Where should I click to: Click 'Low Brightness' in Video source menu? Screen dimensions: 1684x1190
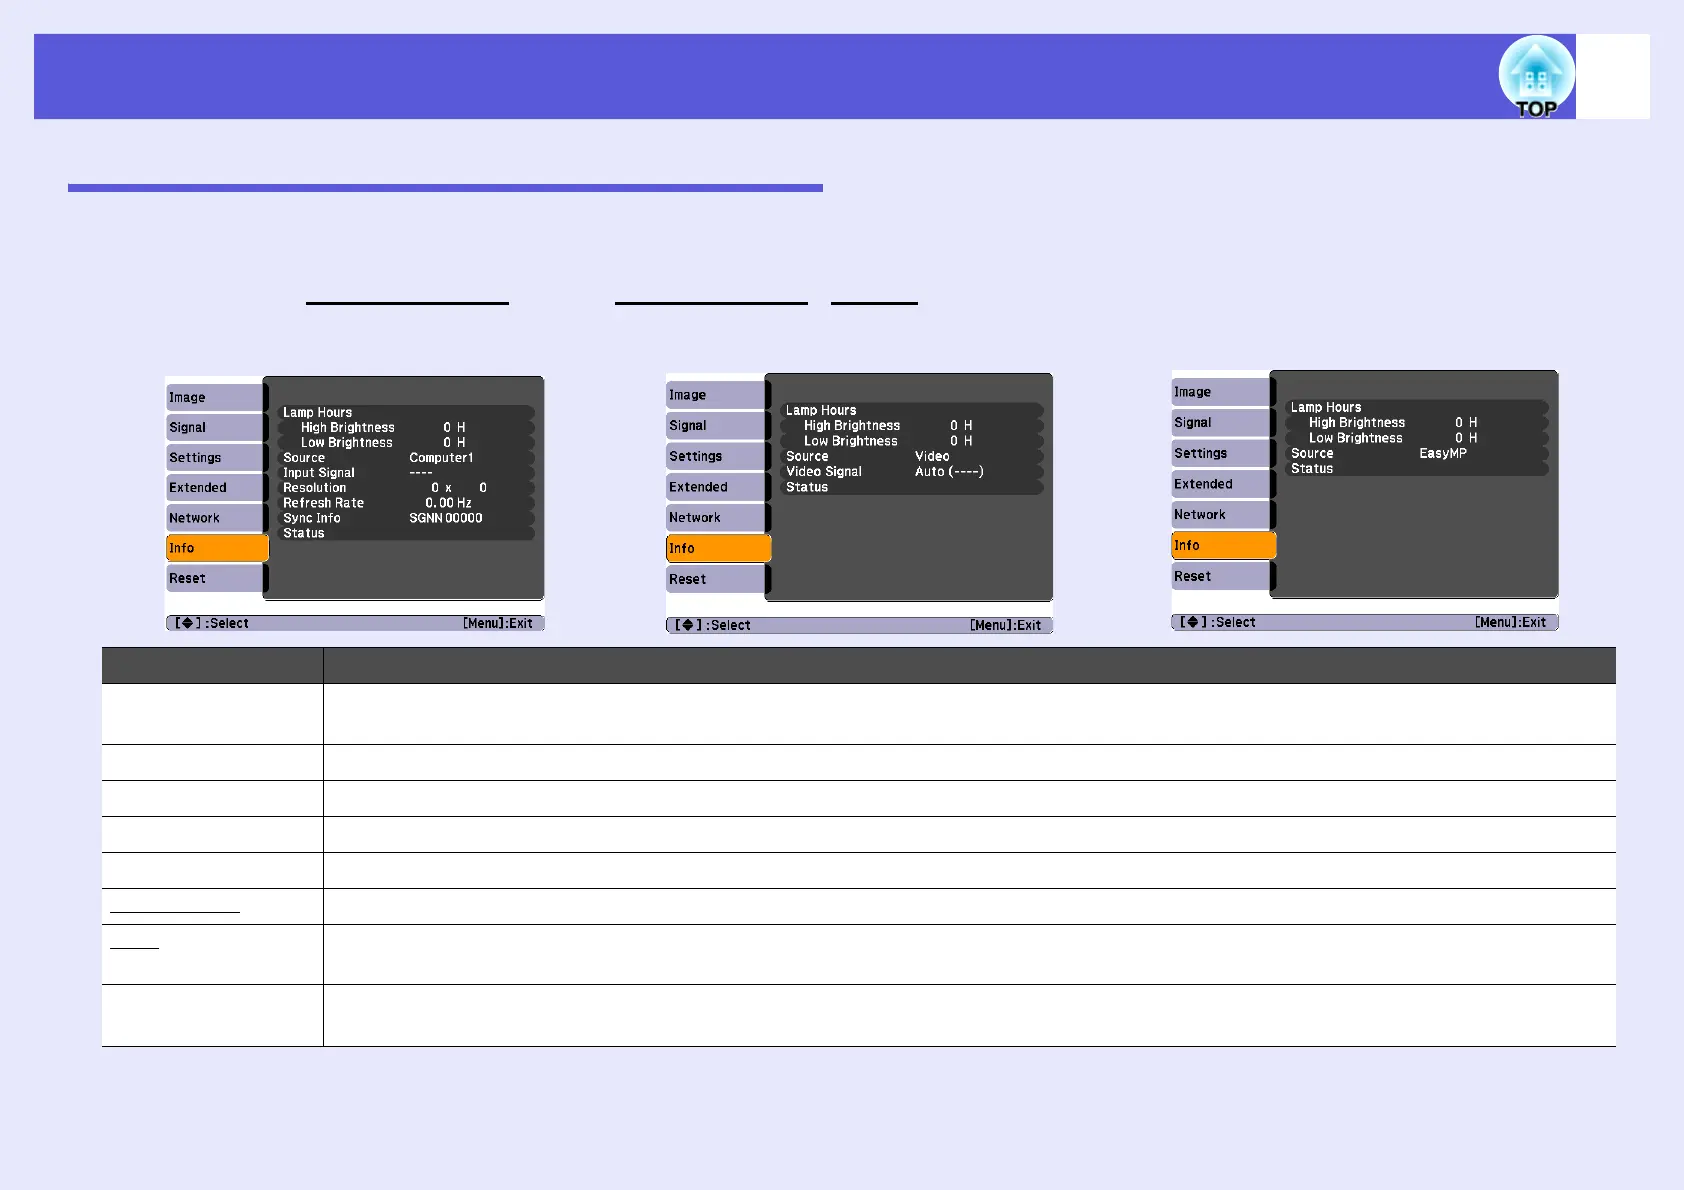(x=851, y=441)
